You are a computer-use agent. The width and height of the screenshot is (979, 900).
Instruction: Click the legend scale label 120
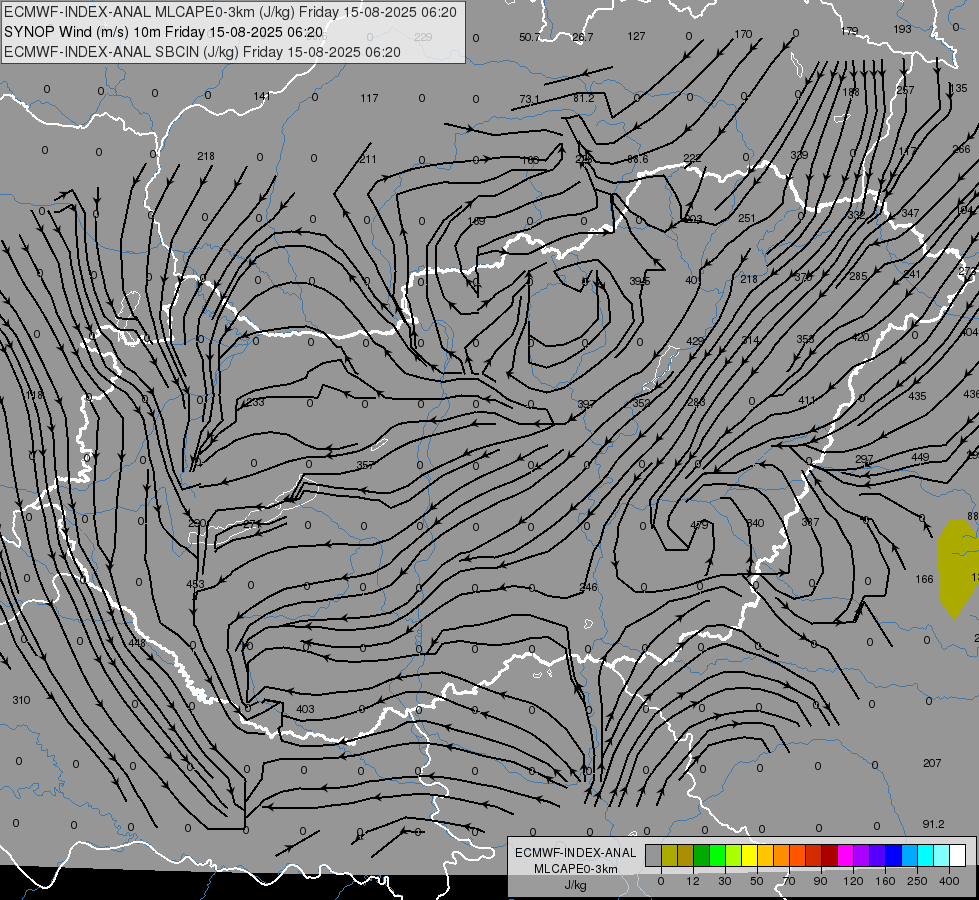pyautogui.click(x=853, y=881)
